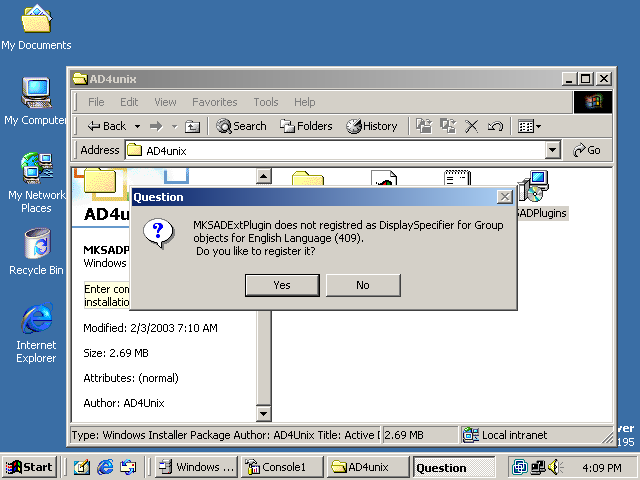
Task: Open the Tools menu
Action: coord(266,102)
